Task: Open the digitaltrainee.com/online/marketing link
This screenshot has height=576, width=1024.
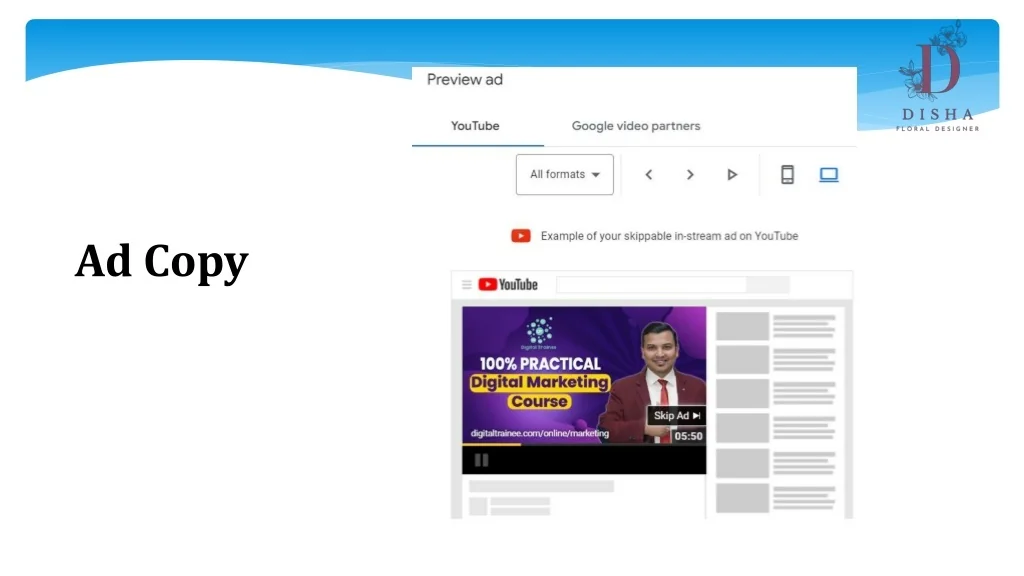Action: (x=540, y=433)
